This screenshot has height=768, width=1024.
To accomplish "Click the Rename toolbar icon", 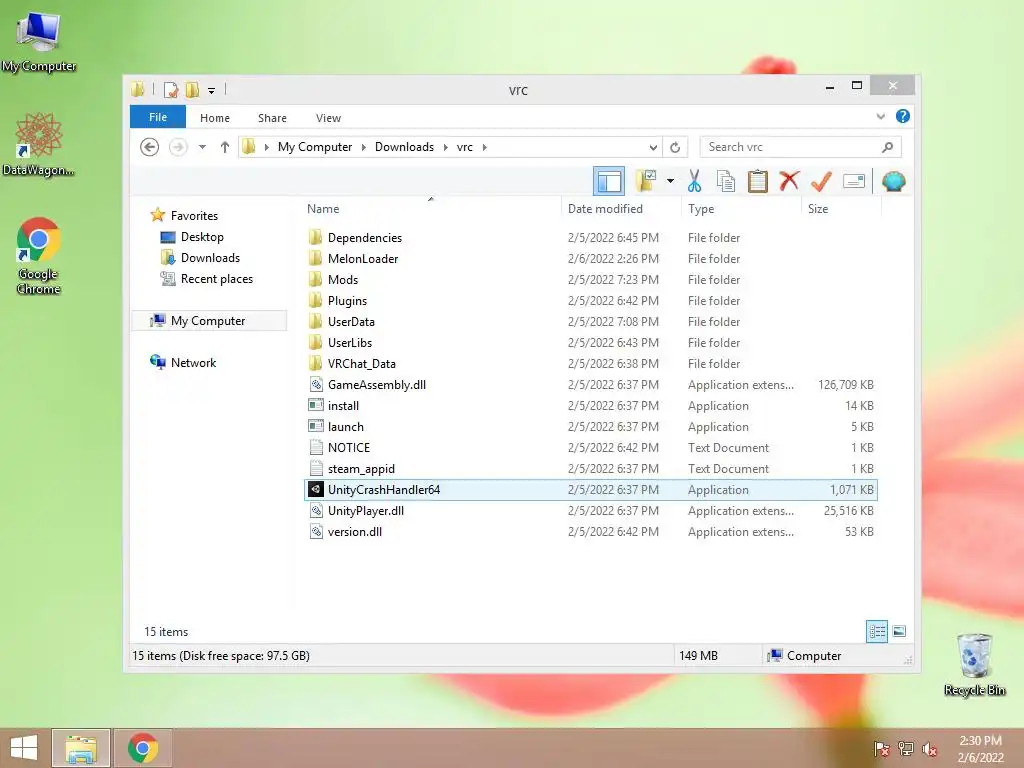I will point(854,181).
